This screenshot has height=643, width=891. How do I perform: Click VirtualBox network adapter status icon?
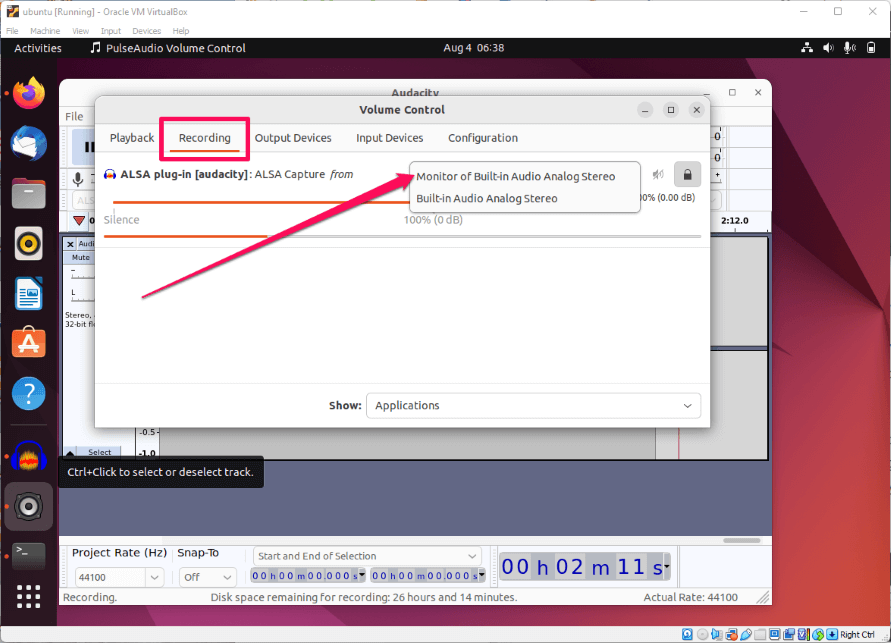(x=731, y=634)
